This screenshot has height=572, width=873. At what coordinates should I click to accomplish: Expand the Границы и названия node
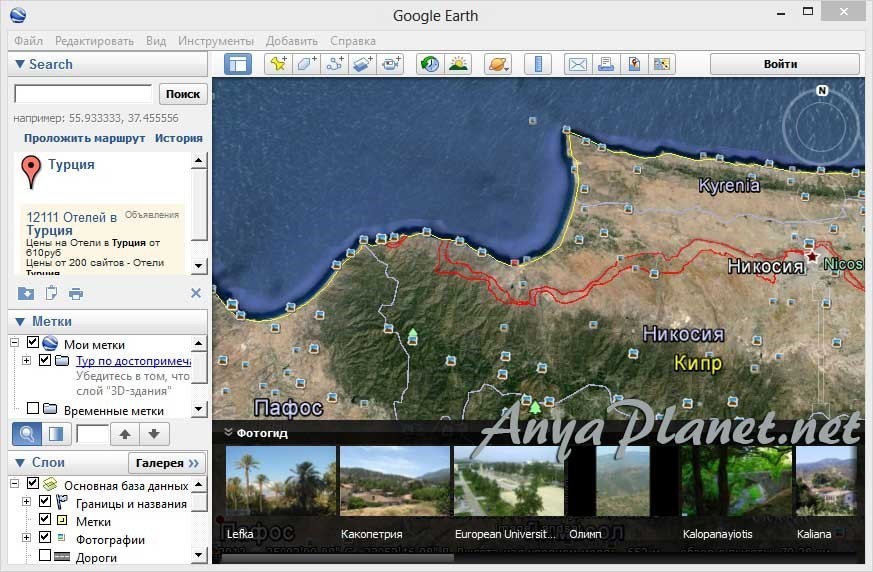pos(26,501)
